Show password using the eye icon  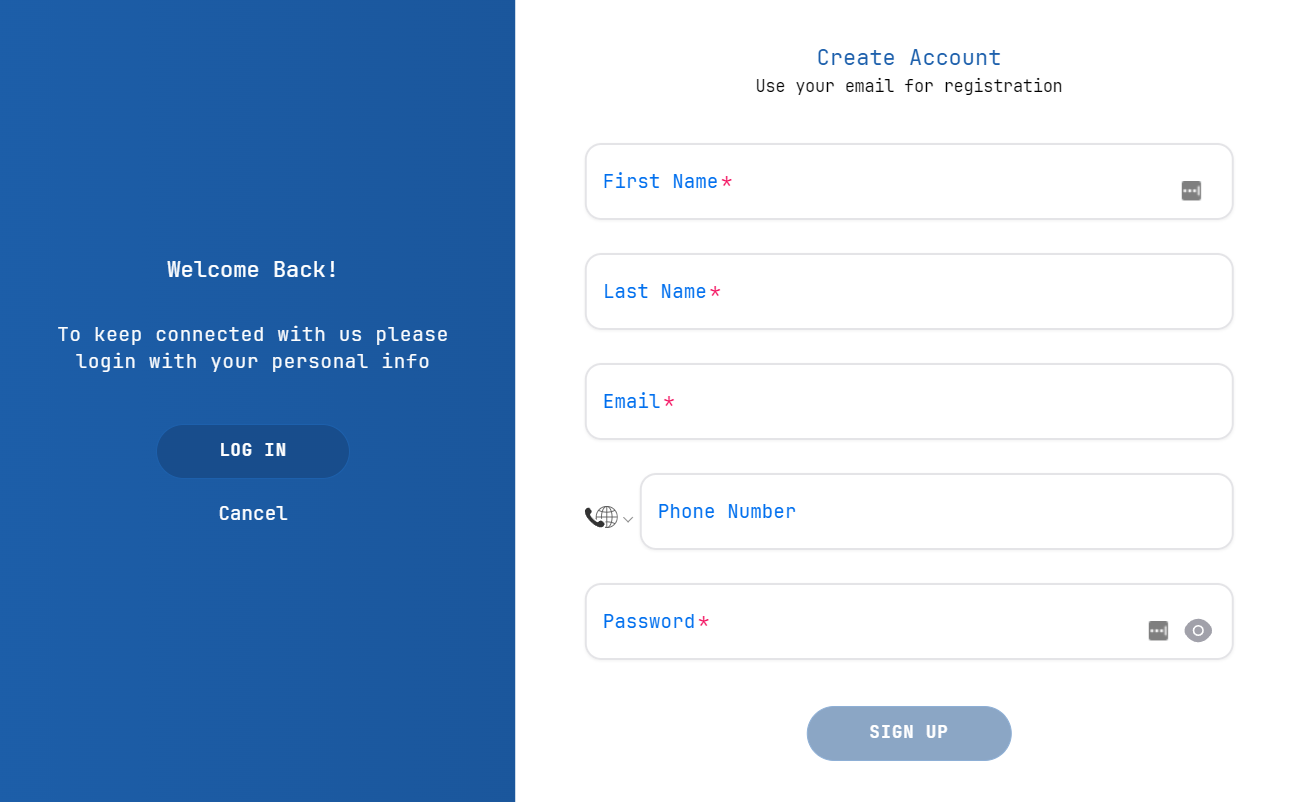(x=1198, y=631)
